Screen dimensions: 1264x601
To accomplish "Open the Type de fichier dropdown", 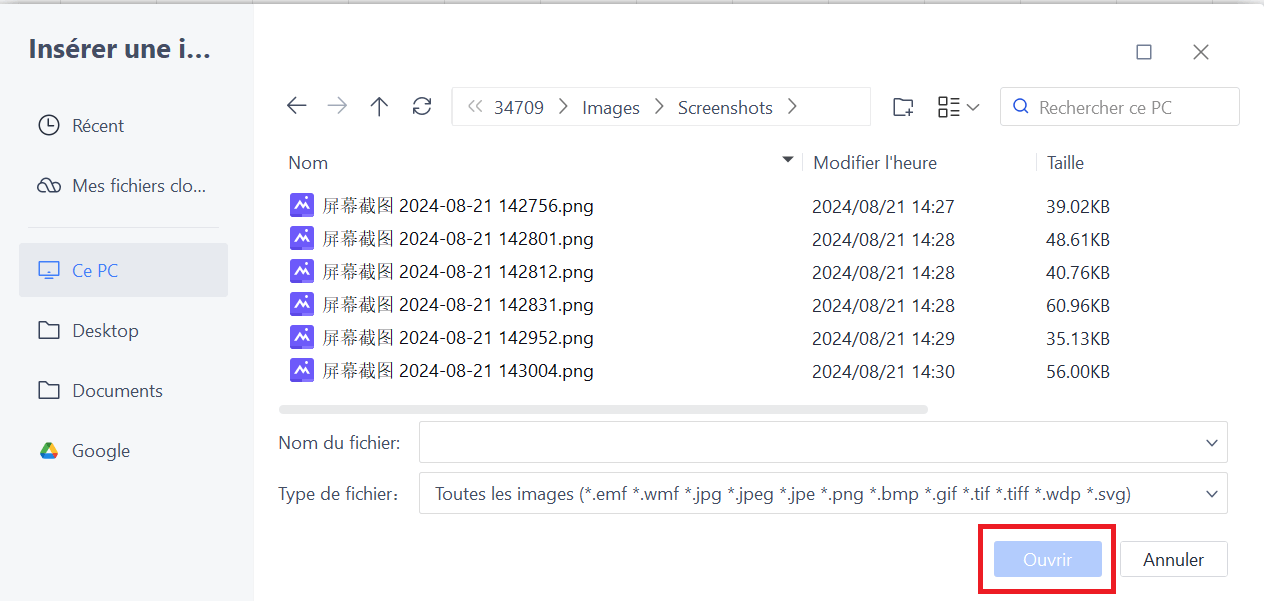I will 1212,493.
